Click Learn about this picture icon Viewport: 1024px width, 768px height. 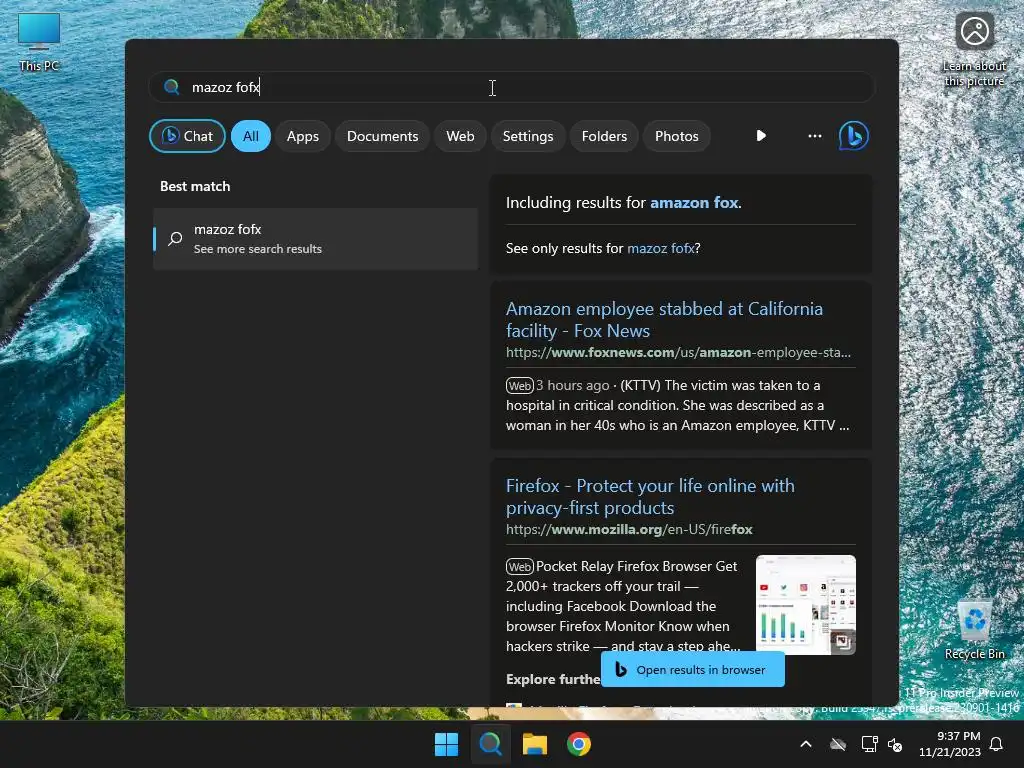[x=974, y=50]
